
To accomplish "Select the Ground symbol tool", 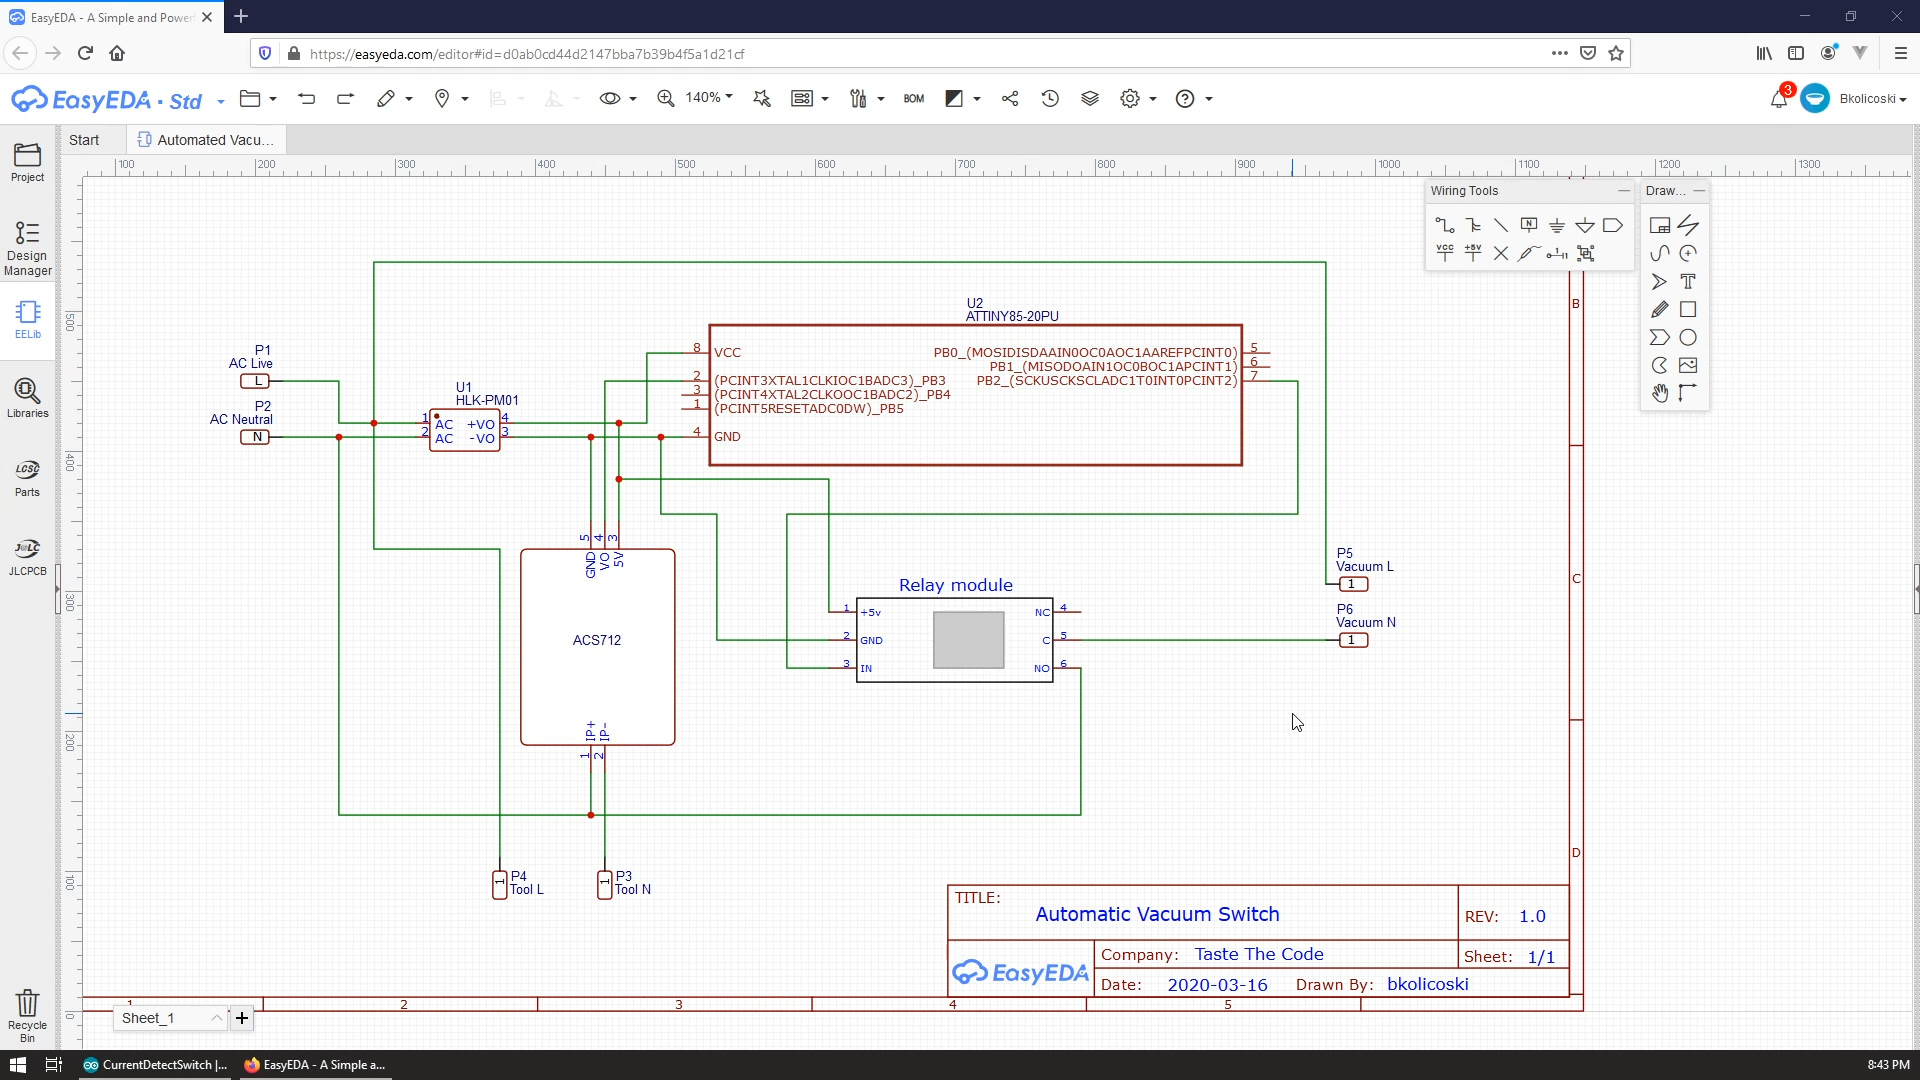I will coord(1557,225).
